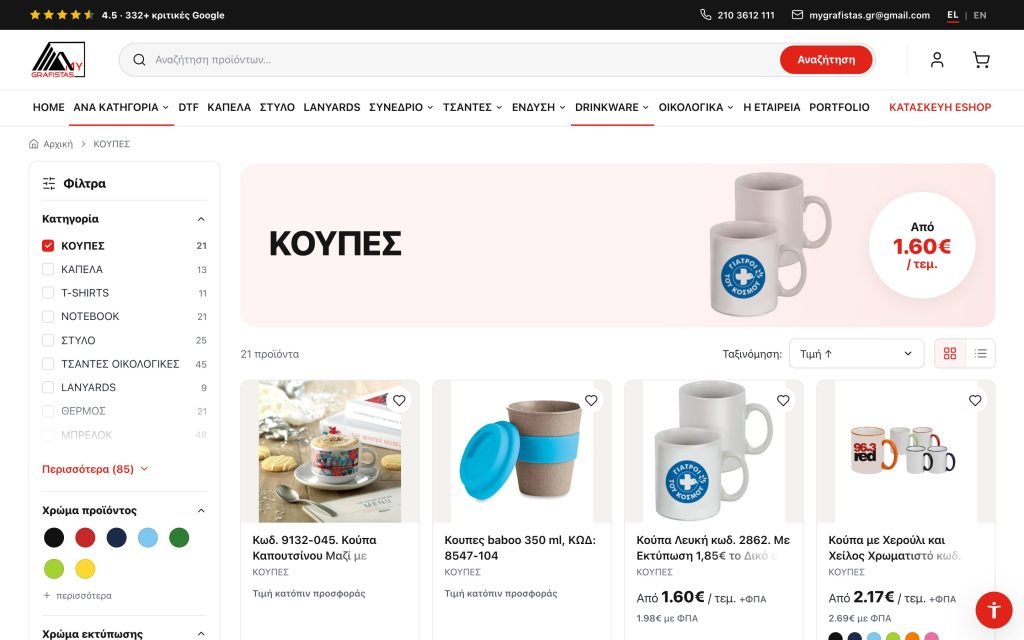The image size is (1024, 640).
Task: Select the red product color swatch
Action: coord(85,537)
